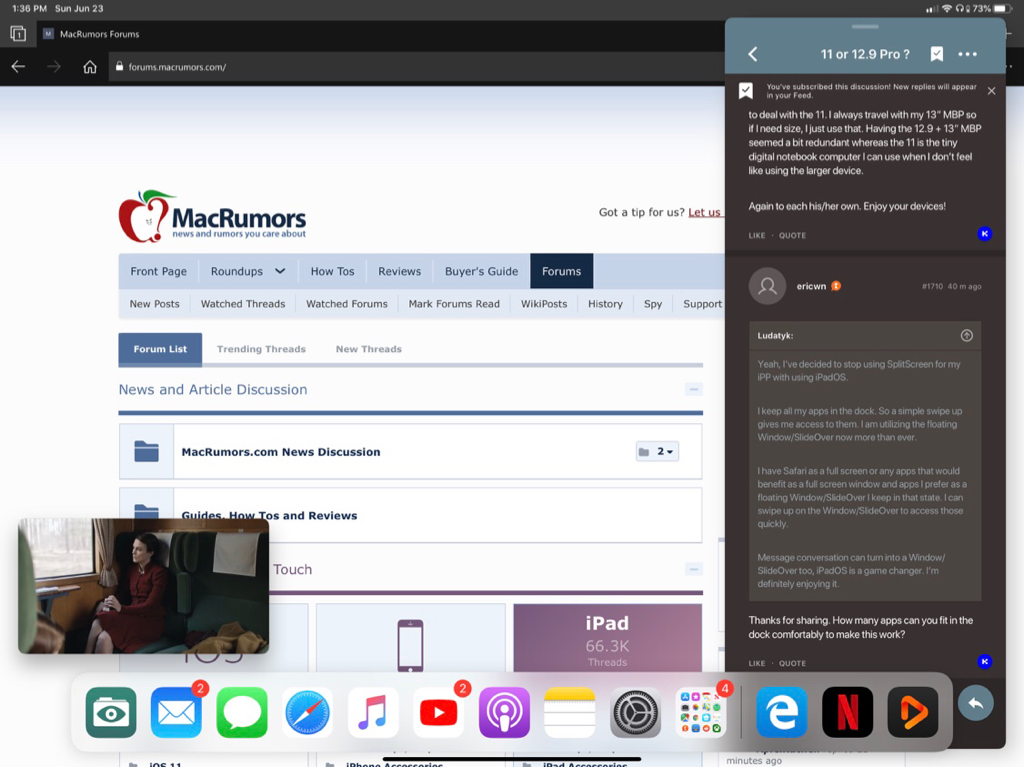Open the app folder in the dock
1024x767 pixels.
(701, 712)
